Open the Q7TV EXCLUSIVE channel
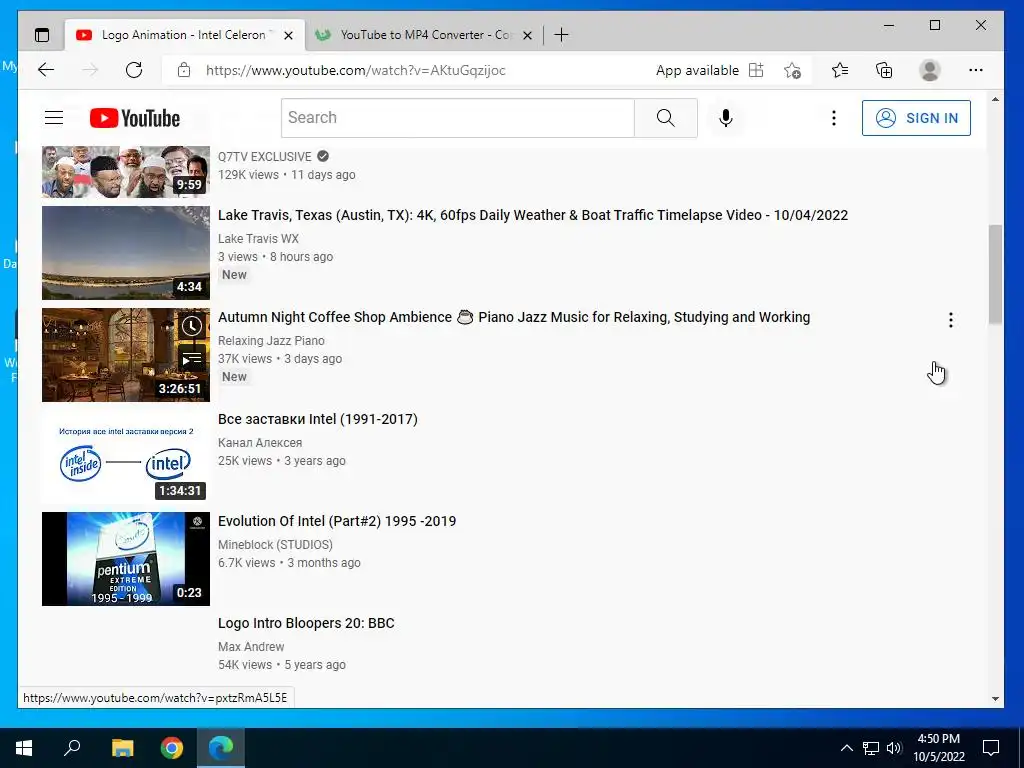The height and width of the screenshot is (768, 1024). (x=264, y=157)
